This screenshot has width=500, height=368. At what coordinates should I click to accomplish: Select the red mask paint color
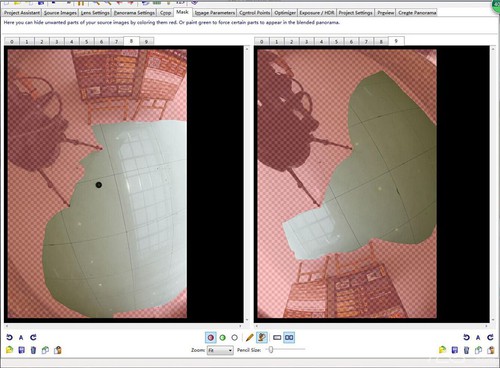tap(211, 338)
